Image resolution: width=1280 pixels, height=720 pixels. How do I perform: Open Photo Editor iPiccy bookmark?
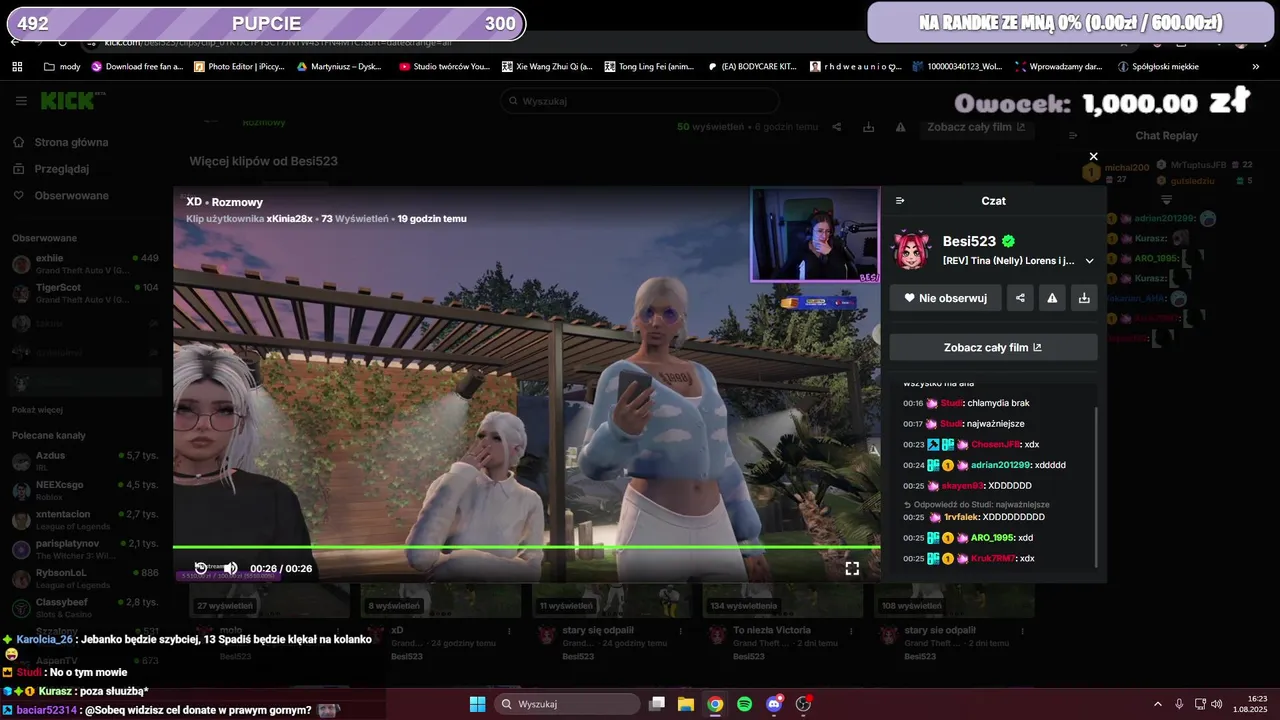pos(239,66)
